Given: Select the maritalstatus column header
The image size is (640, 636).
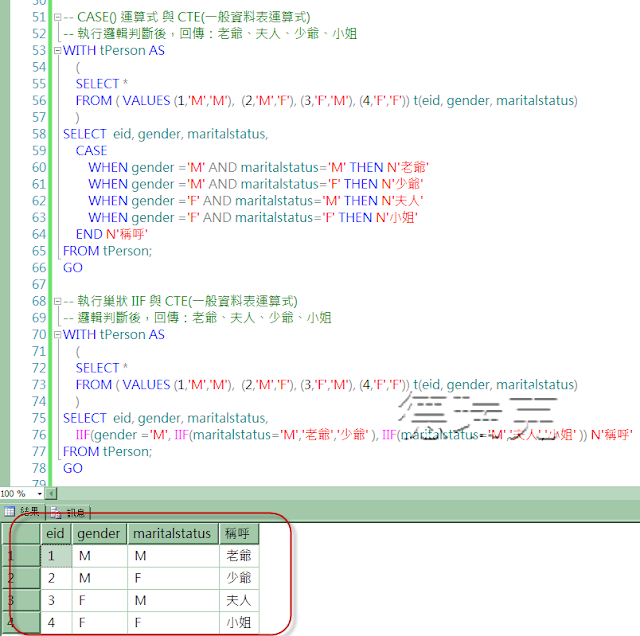Looking at the screenshot, I should click(173, 534).
